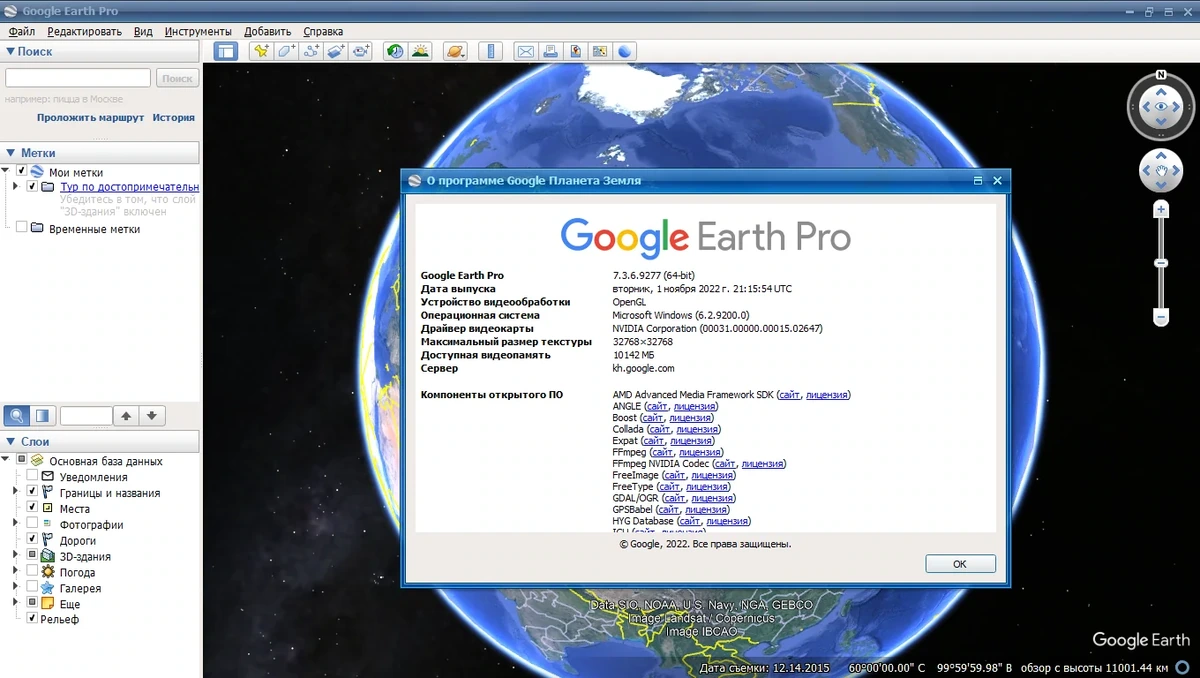Open the Вид menu
The image size is (1200, 678).
click(x=143, y=32)
